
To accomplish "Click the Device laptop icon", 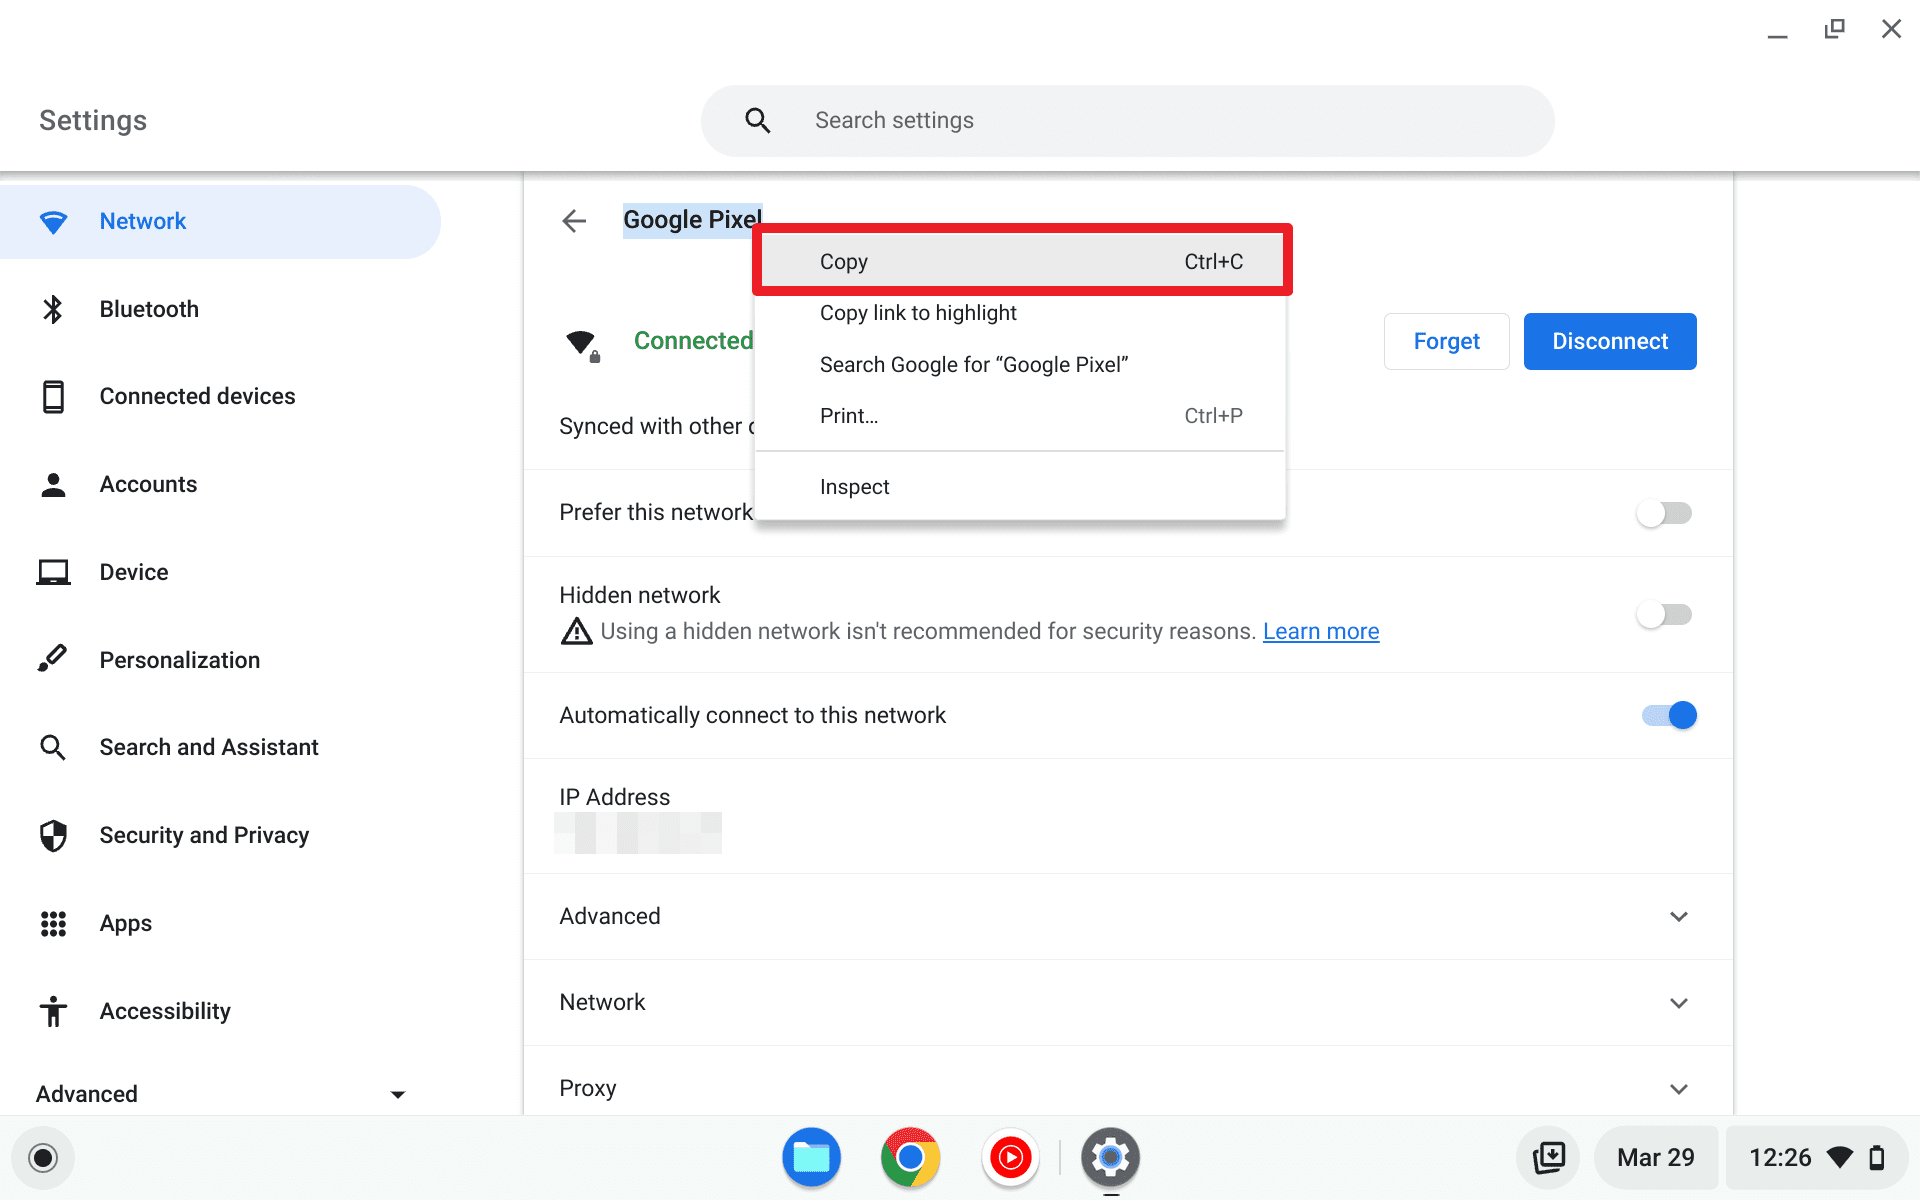I will point(53,572).
